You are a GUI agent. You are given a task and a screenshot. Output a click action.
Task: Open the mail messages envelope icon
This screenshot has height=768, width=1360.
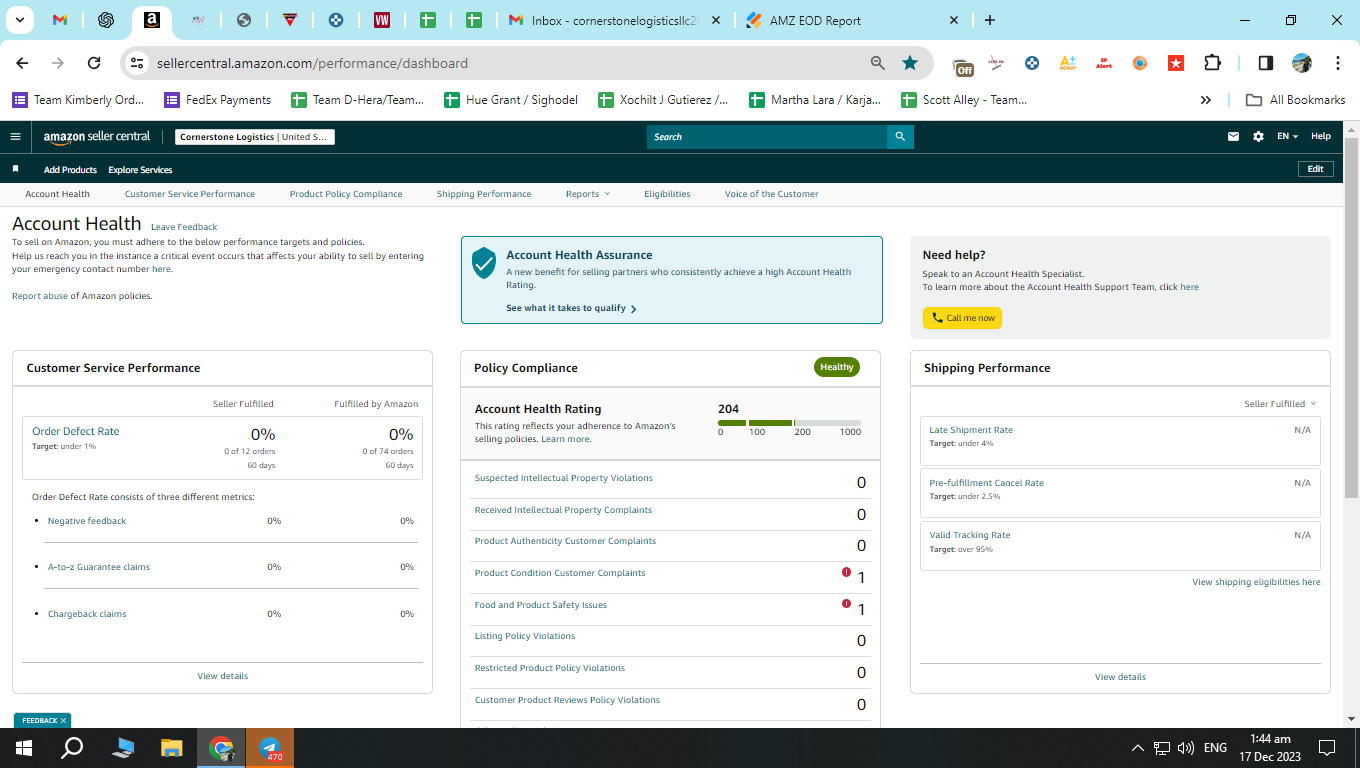[1234, 137]
